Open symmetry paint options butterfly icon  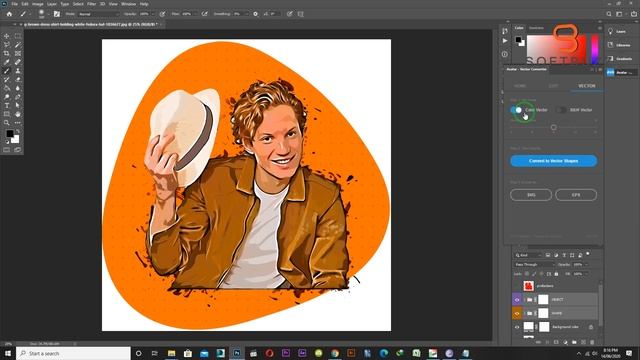[301, 14]
